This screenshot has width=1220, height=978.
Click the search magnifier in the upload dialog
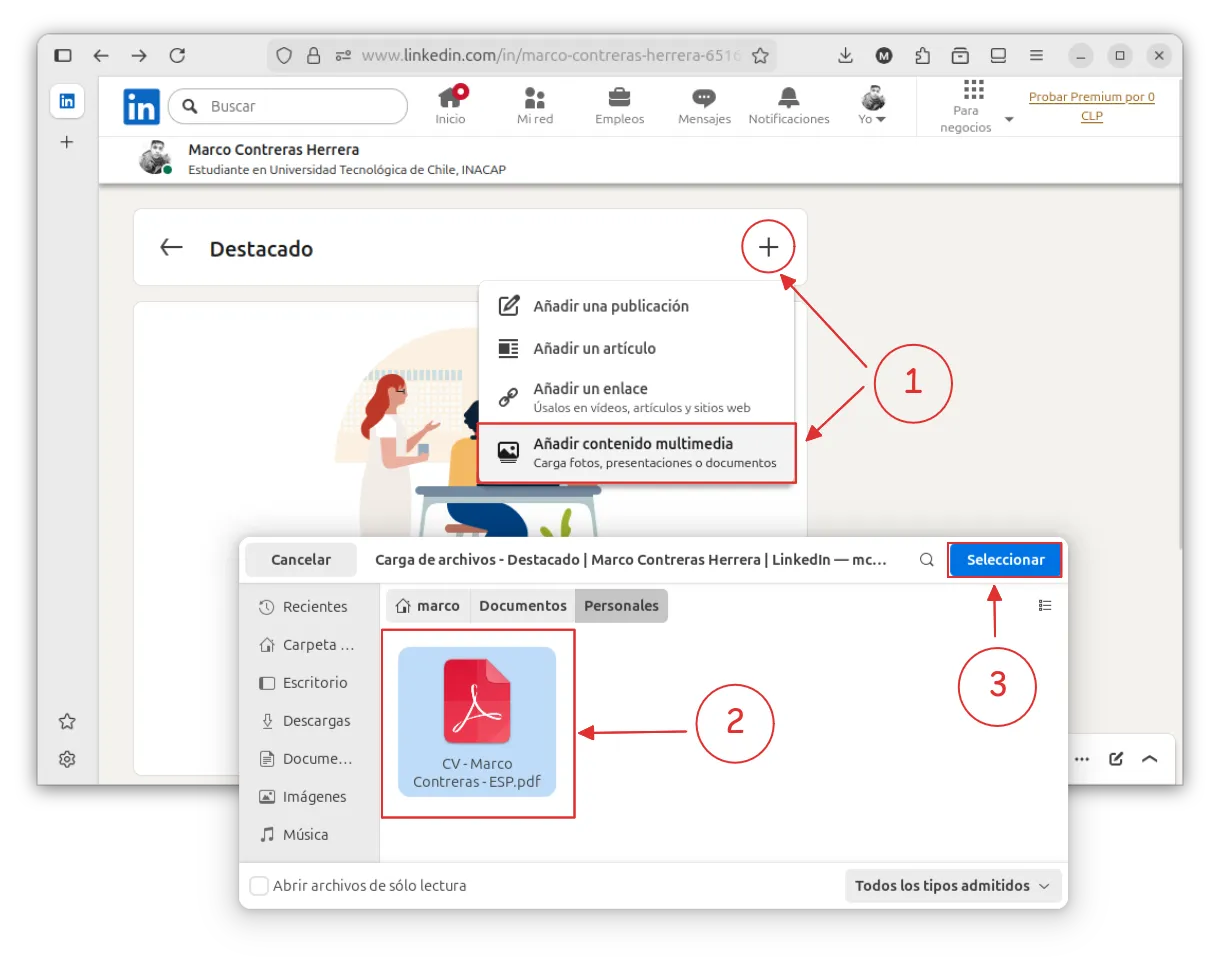point(925,560)
